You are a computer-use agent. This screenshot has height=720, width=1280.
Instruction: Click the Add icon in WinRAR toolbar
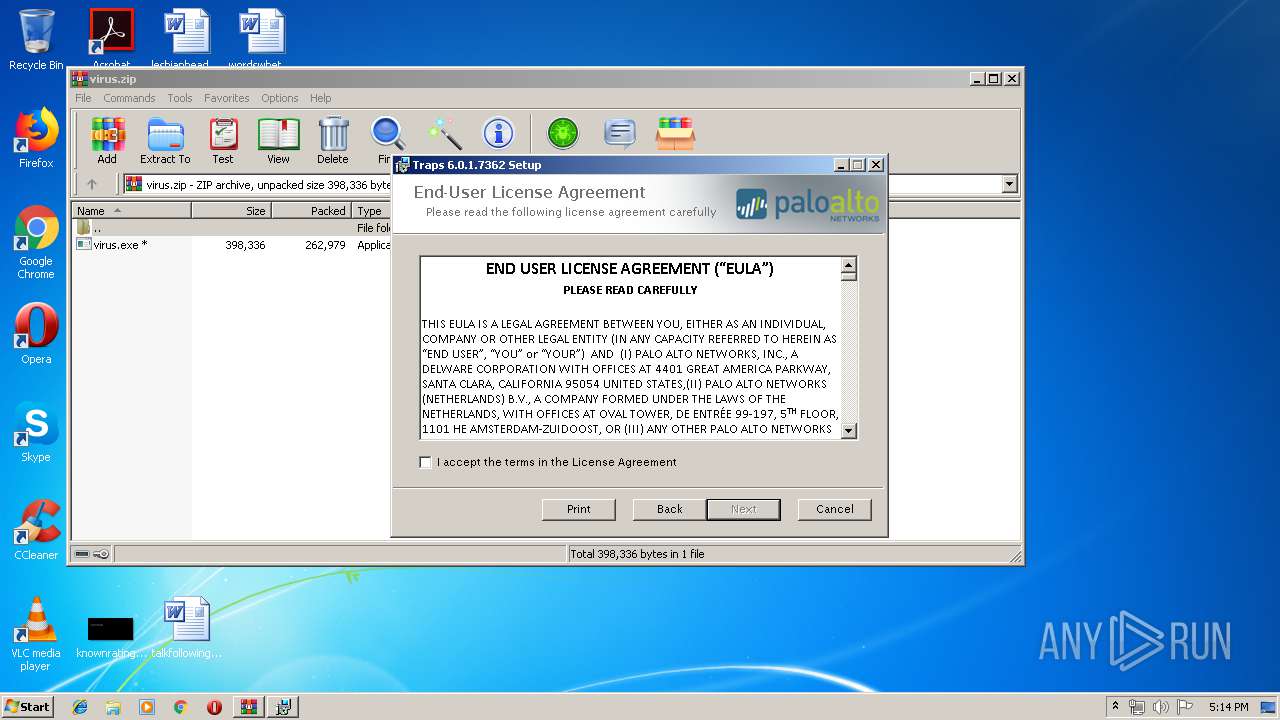pyautogui.click(x=107, y=140)
